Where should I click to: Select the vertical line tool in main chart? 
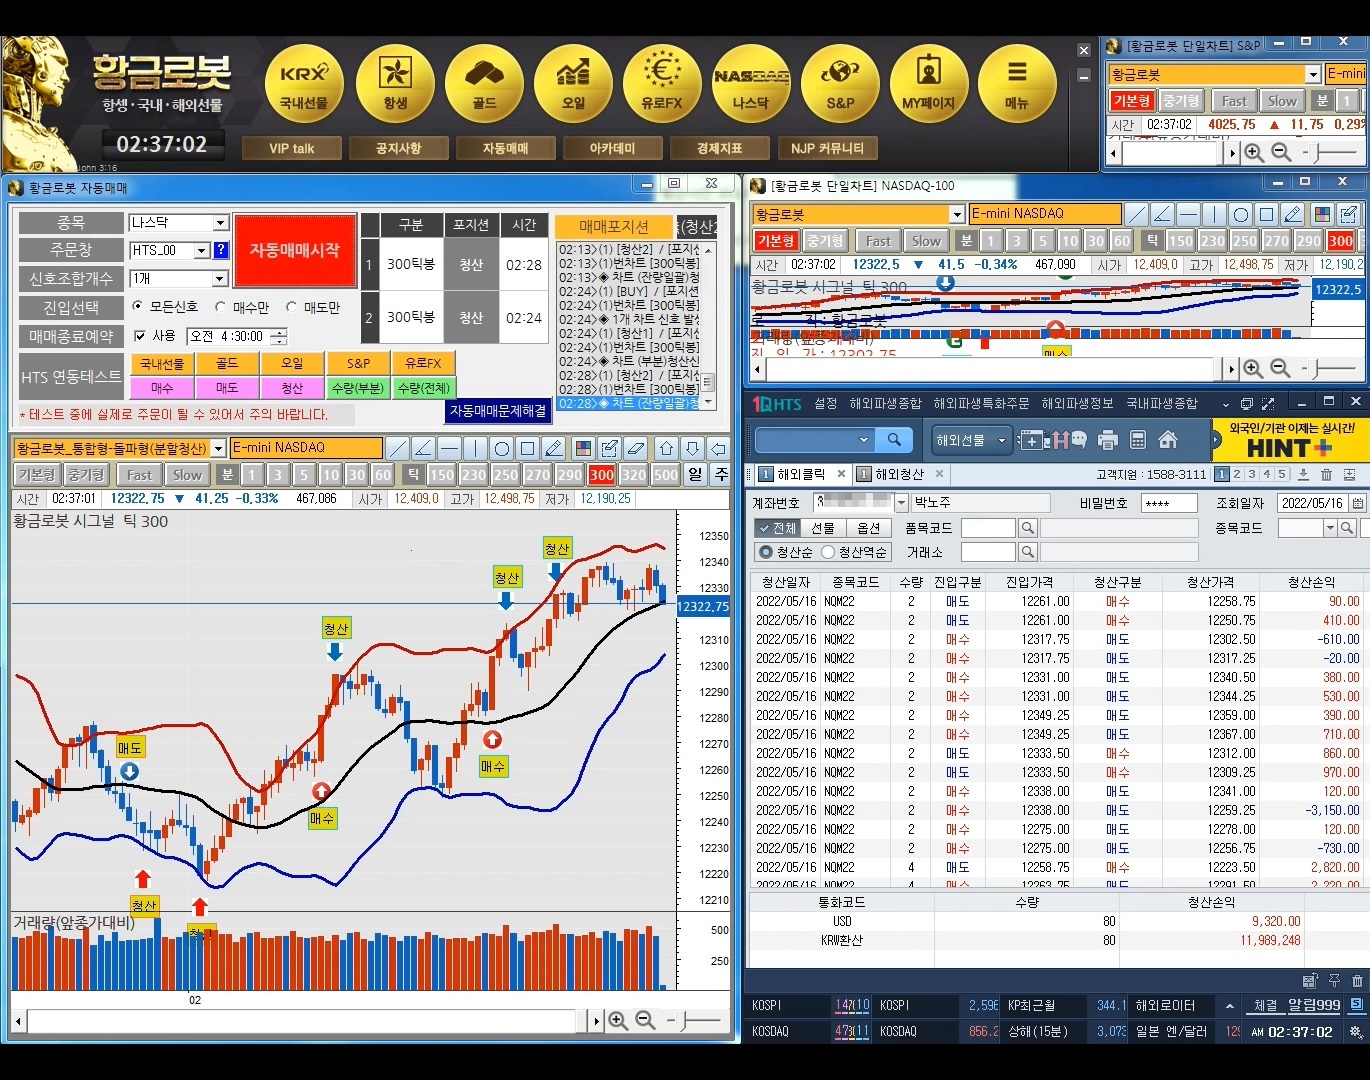pos(475,448)
